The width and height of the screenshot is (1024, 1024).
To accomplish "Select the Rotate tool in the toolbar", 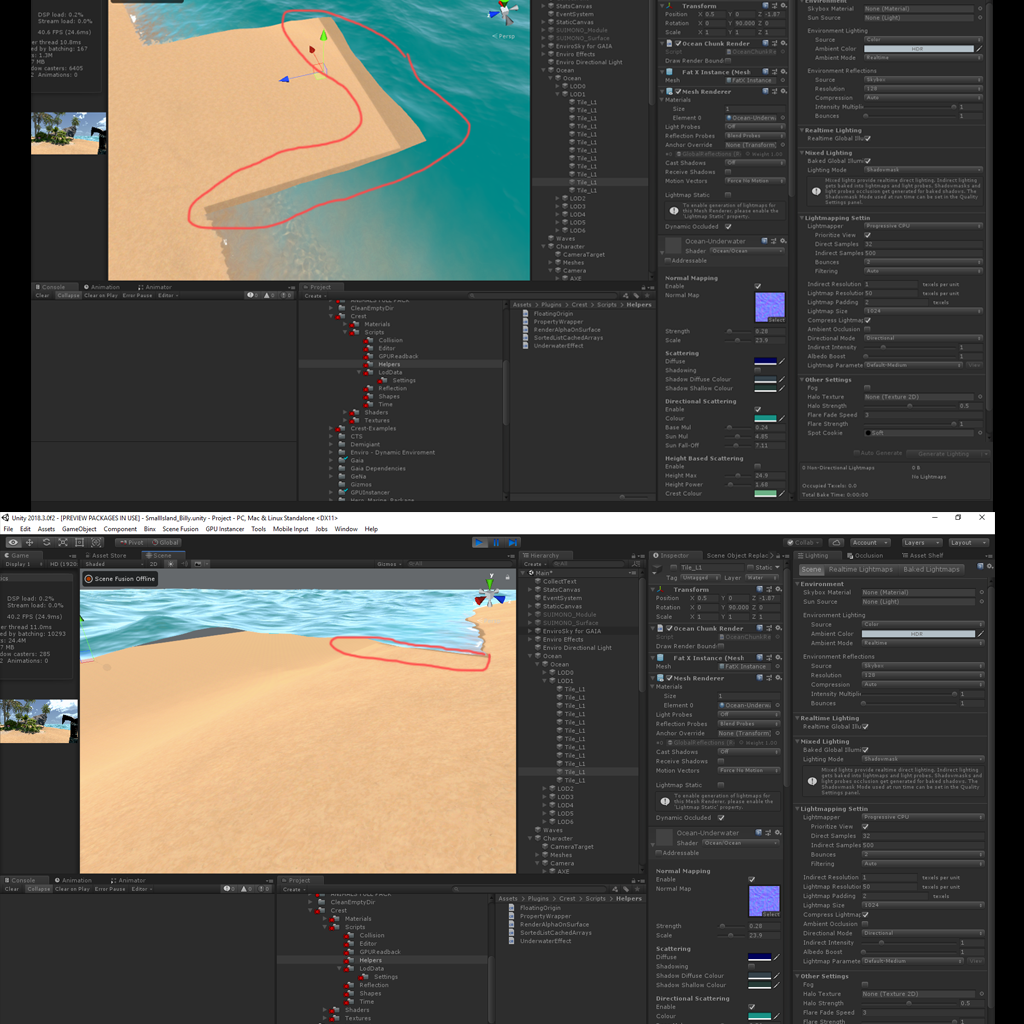I will [x=46, y=542].
